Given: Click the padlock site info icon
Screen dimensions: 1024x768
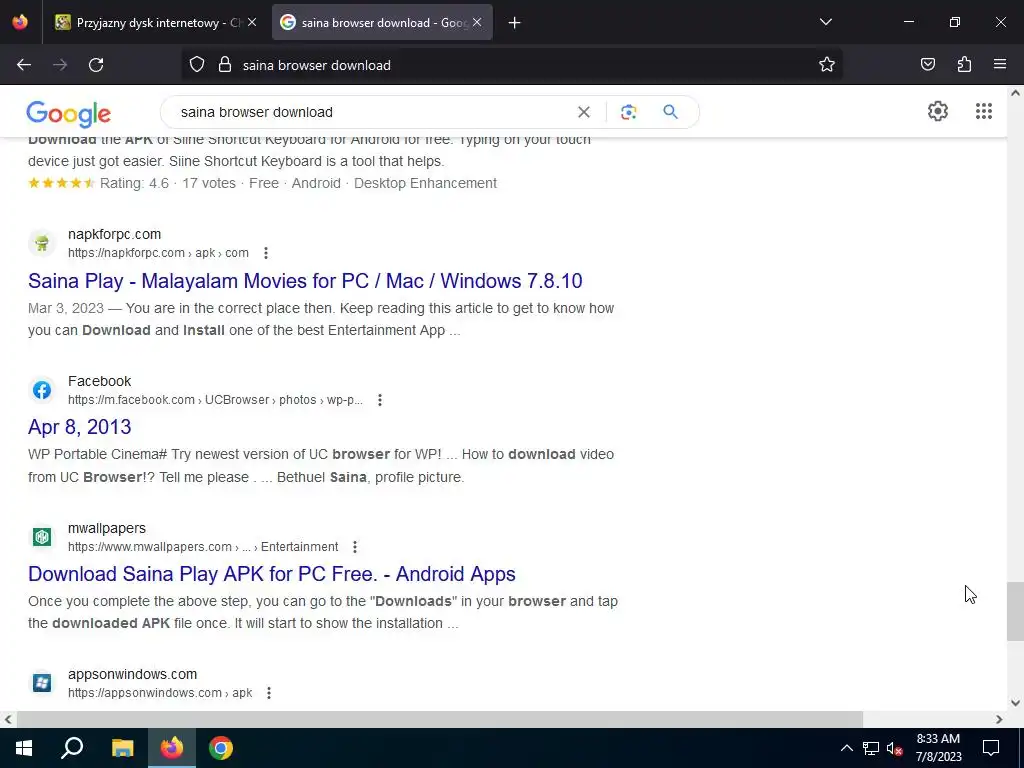Looking at the screenshot, I should tap(225, 65).
